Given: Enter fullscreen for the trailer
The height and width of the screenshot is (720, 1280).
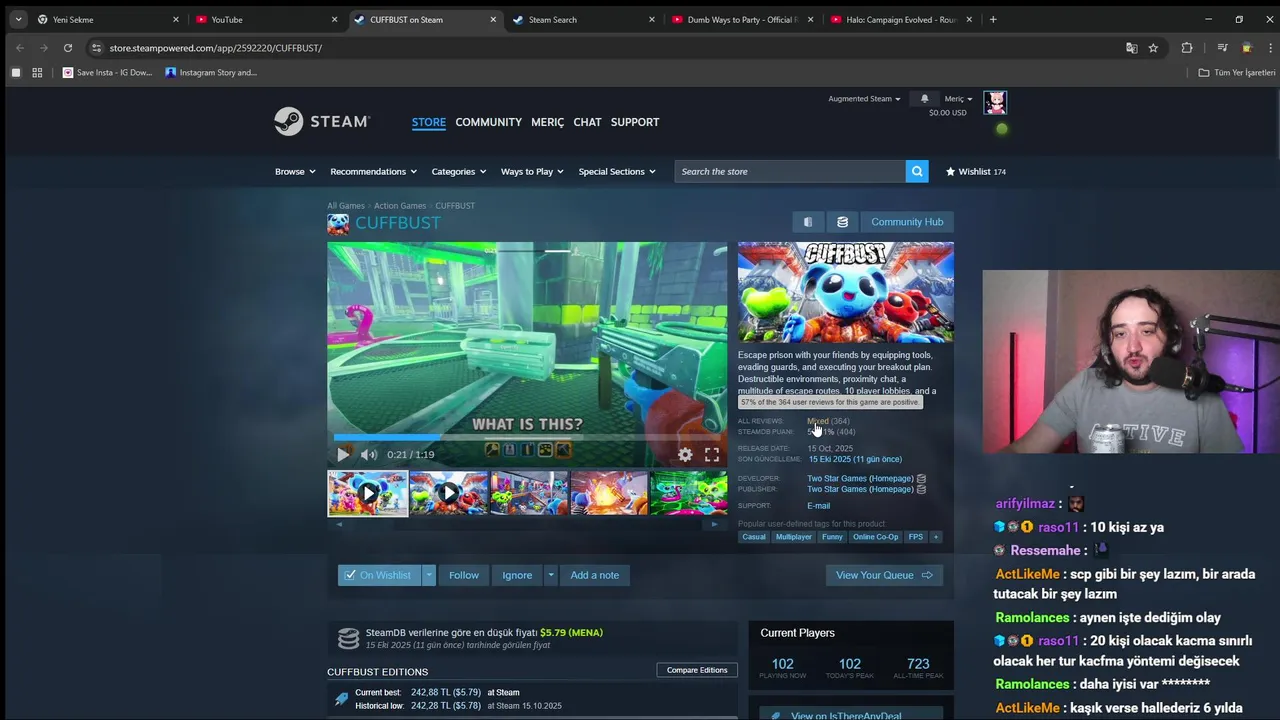Looking at the screenshot, I should [712, 454].
